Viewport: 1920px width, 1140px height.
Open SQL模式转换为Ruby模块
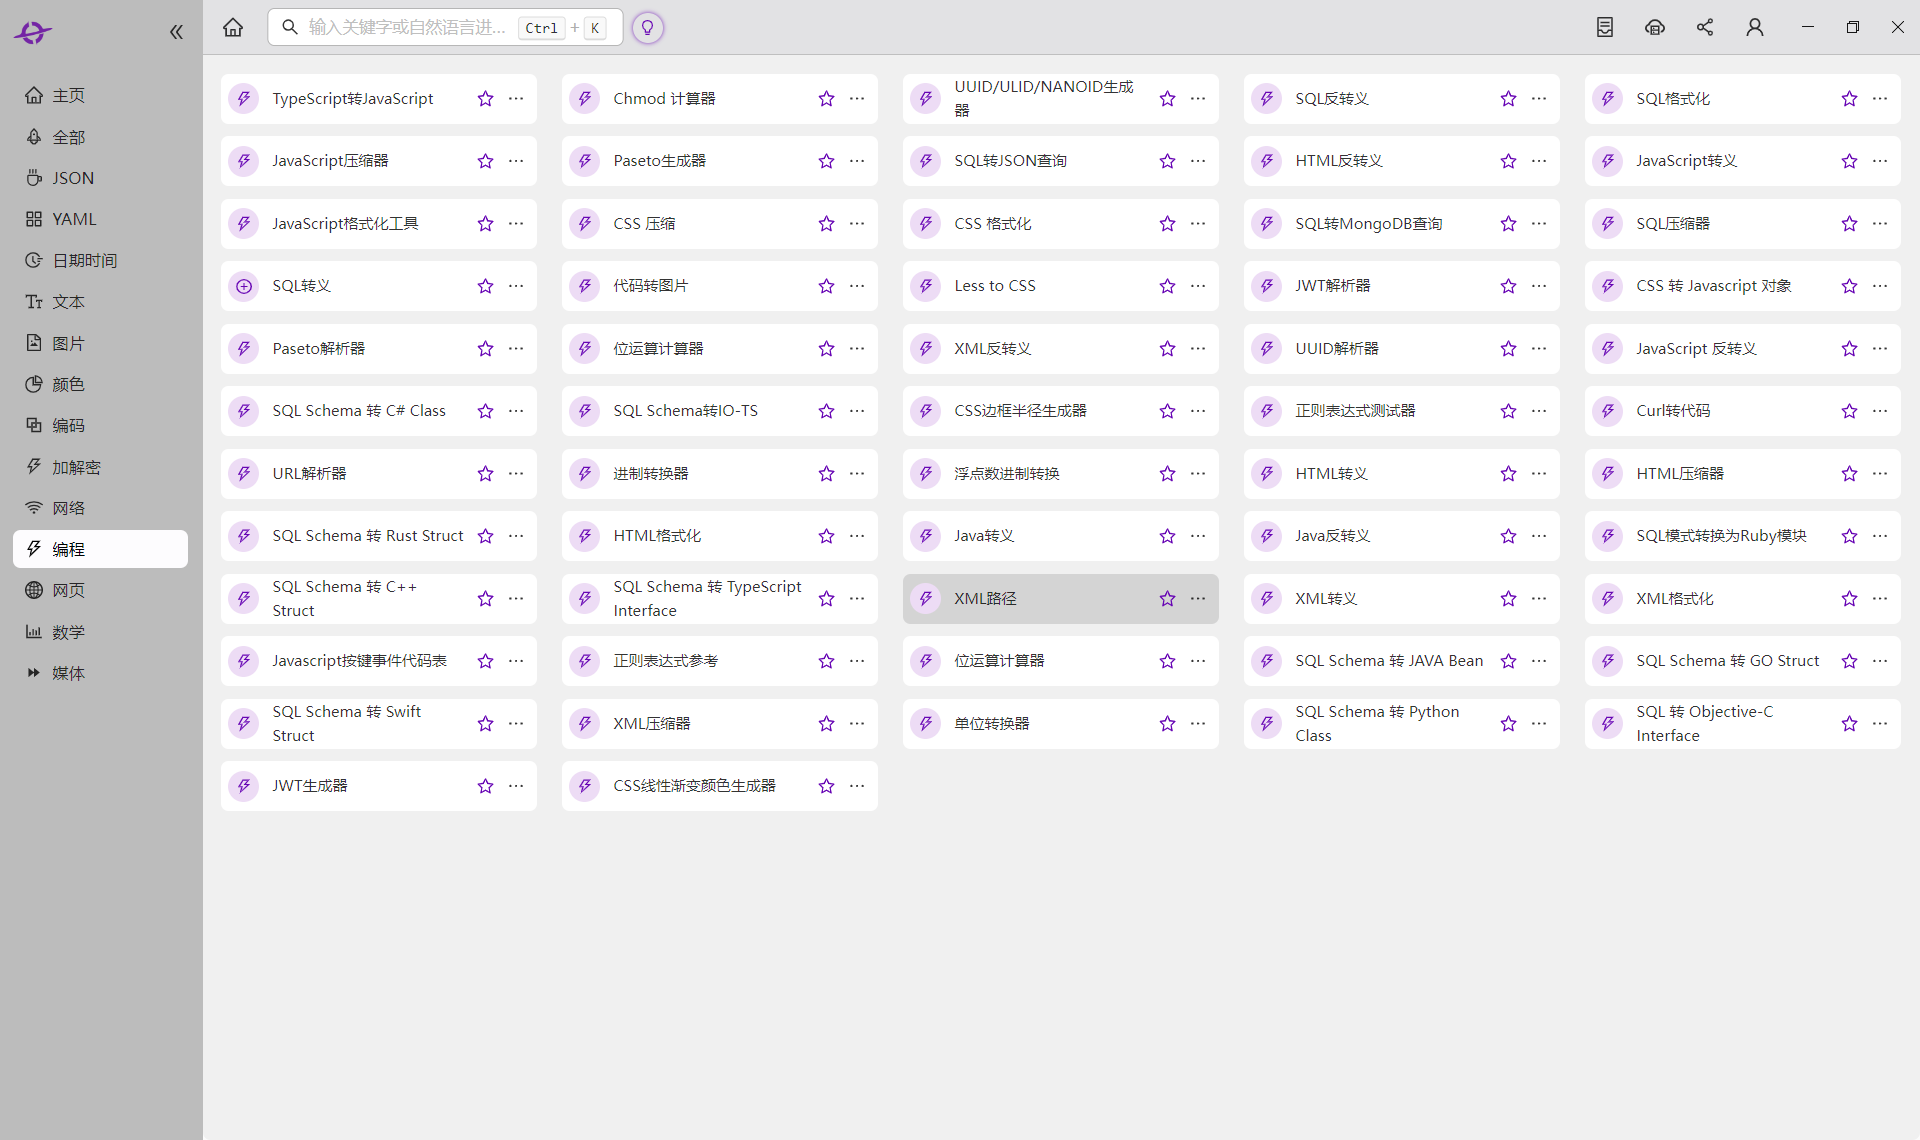coord(1743,536)
